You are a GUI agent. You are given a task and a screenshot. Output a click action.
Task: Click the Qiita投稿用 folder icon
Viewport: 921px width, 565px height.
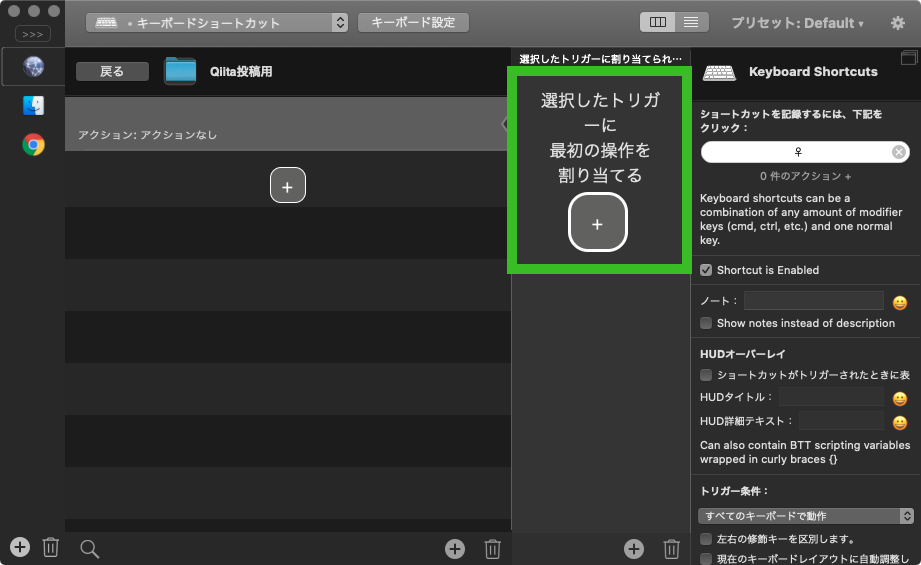(x=180, y=71)
